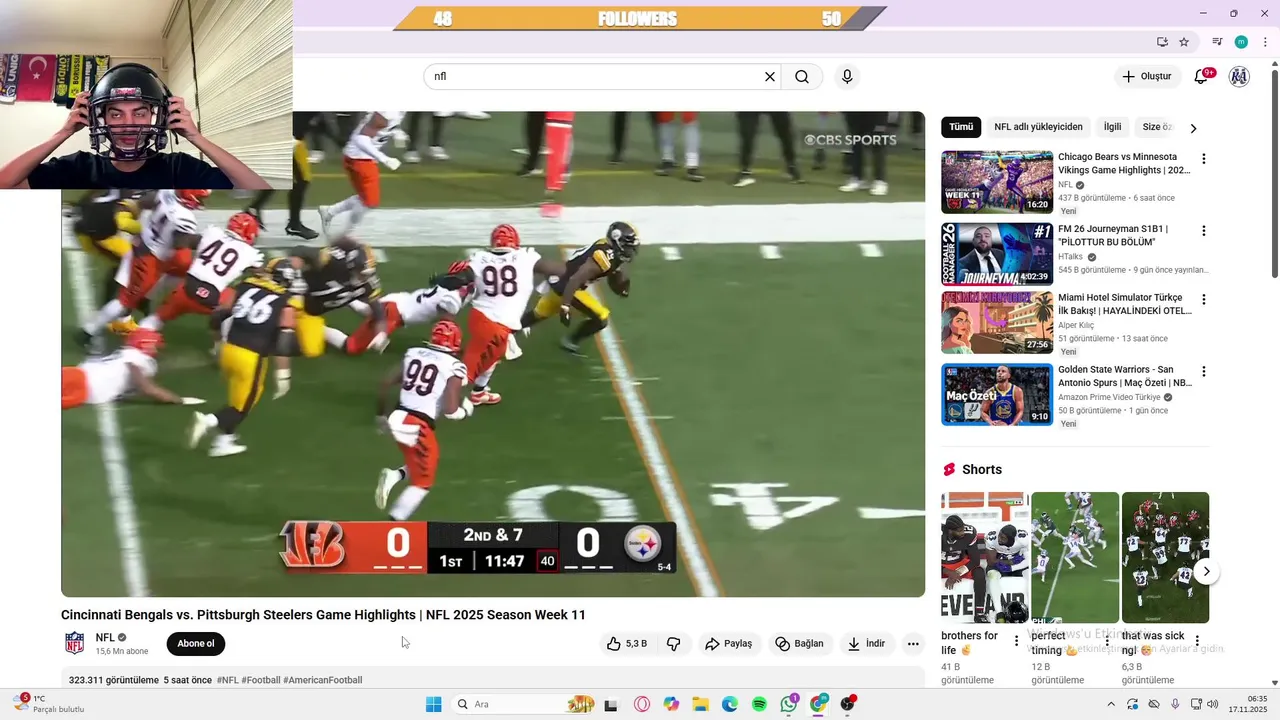This screenshot has width=1280, height=720.
Task: Like the video with thumbs-up
Action: pos(626,644)
